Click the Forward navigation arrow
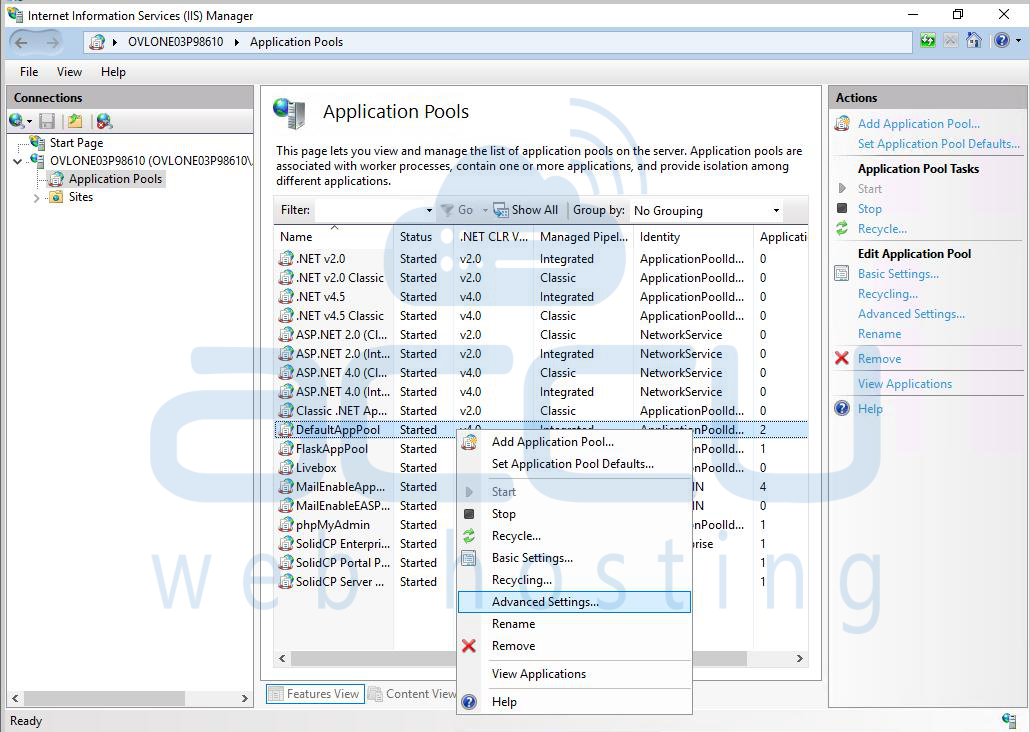 [x=52, y=43]
